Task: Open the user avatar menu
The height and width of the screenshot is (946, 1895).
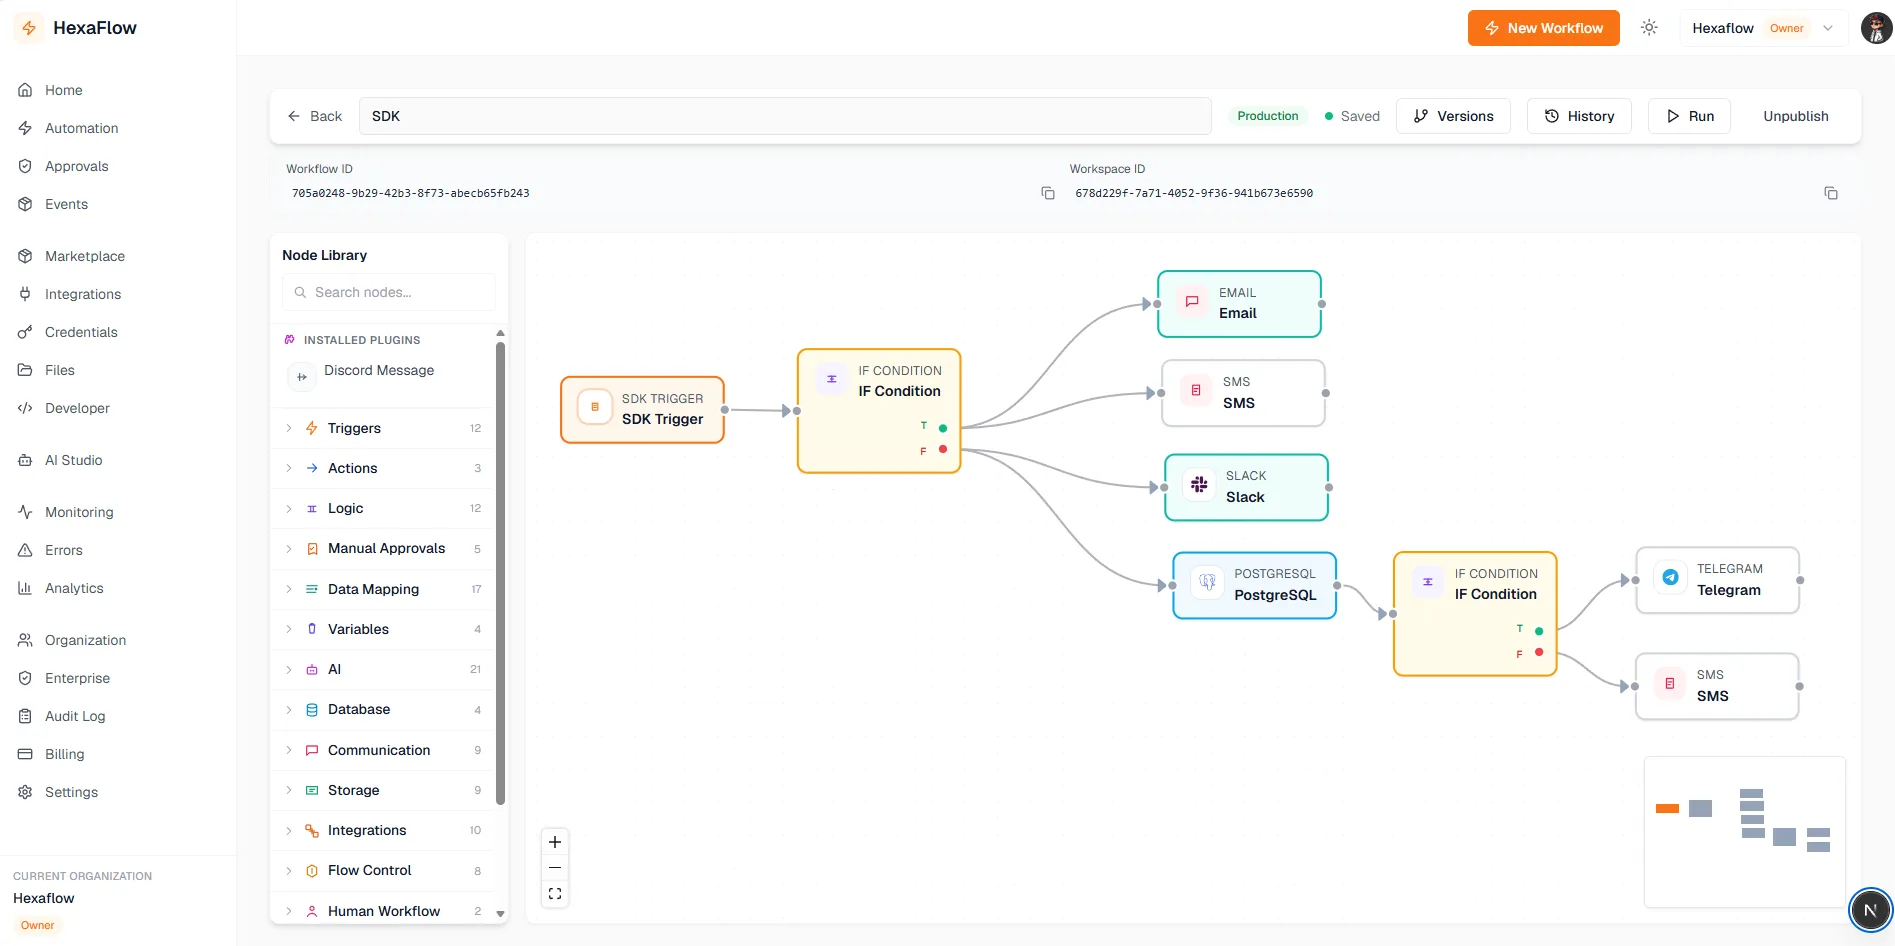Action: coord(1876,28)
